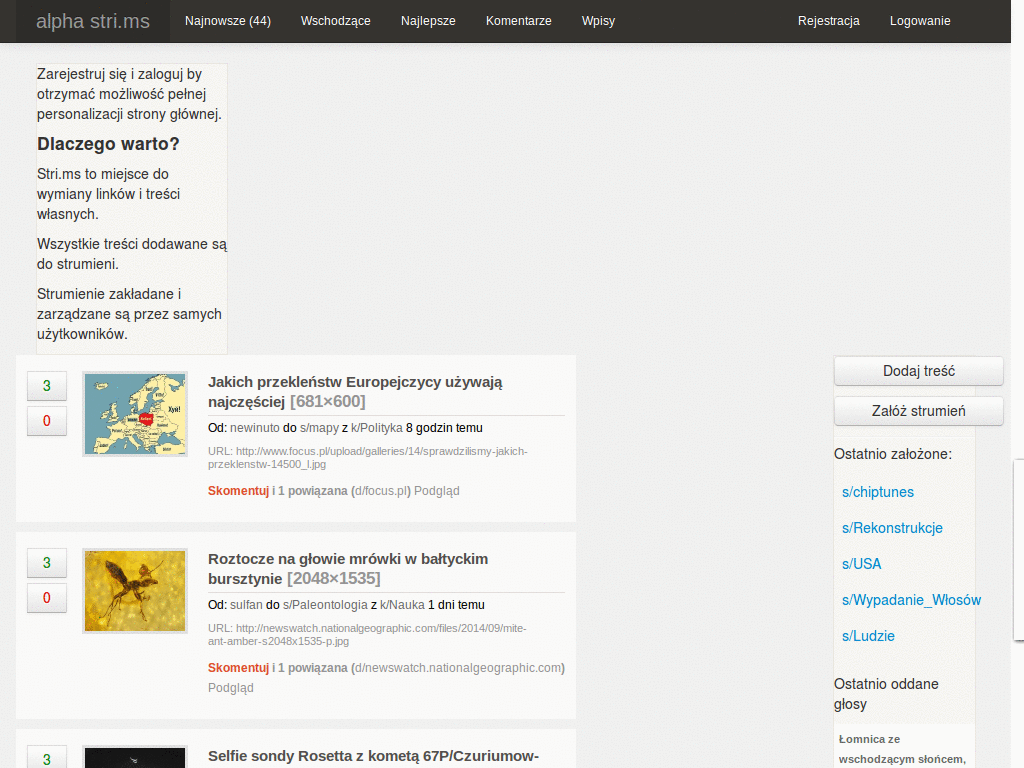
Task: Click Podgląd on the amber ant post
Action: click(231, 688)
